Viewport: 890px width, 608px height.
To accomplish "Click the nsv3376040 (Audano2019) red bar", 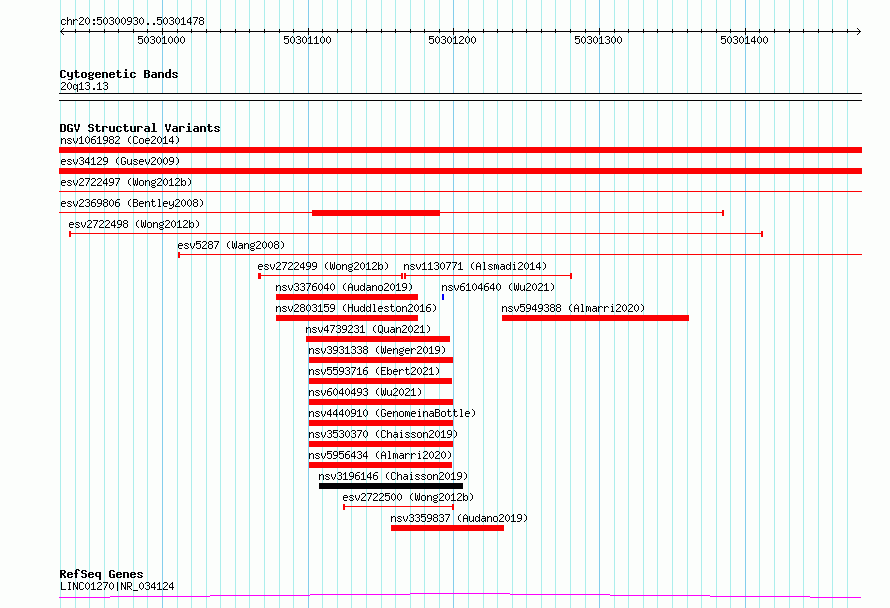I will click(x=347, y=297).
